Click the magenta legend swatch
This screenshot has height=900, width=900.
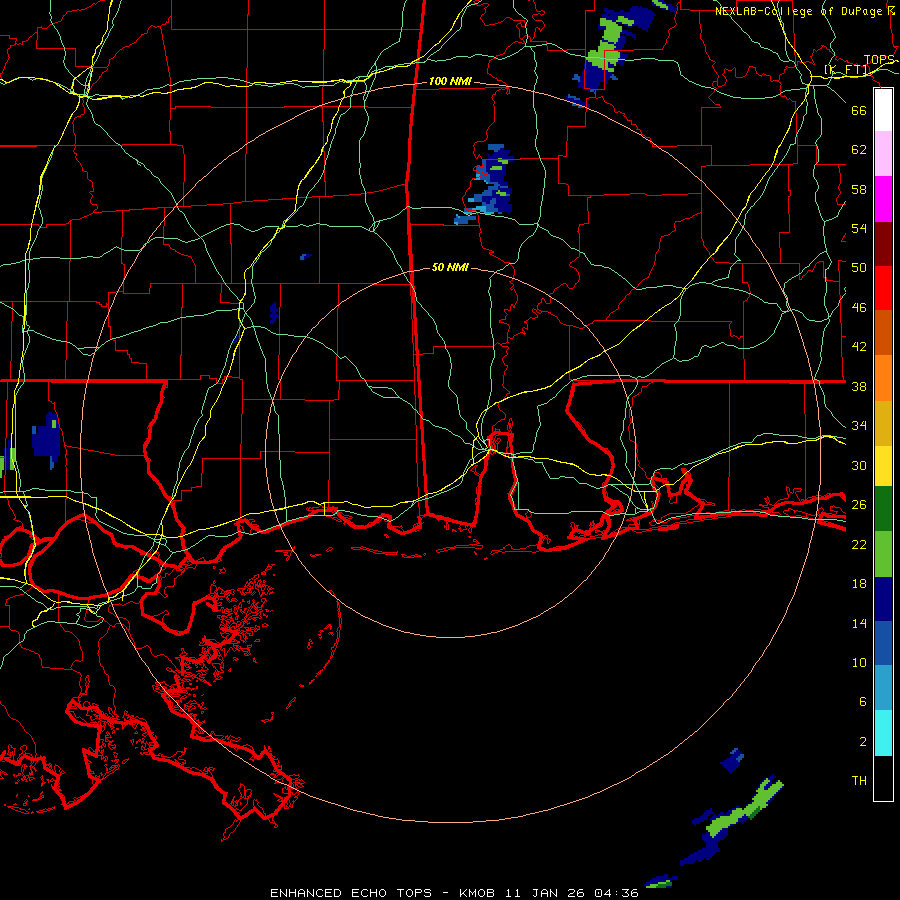pos(883,199)
